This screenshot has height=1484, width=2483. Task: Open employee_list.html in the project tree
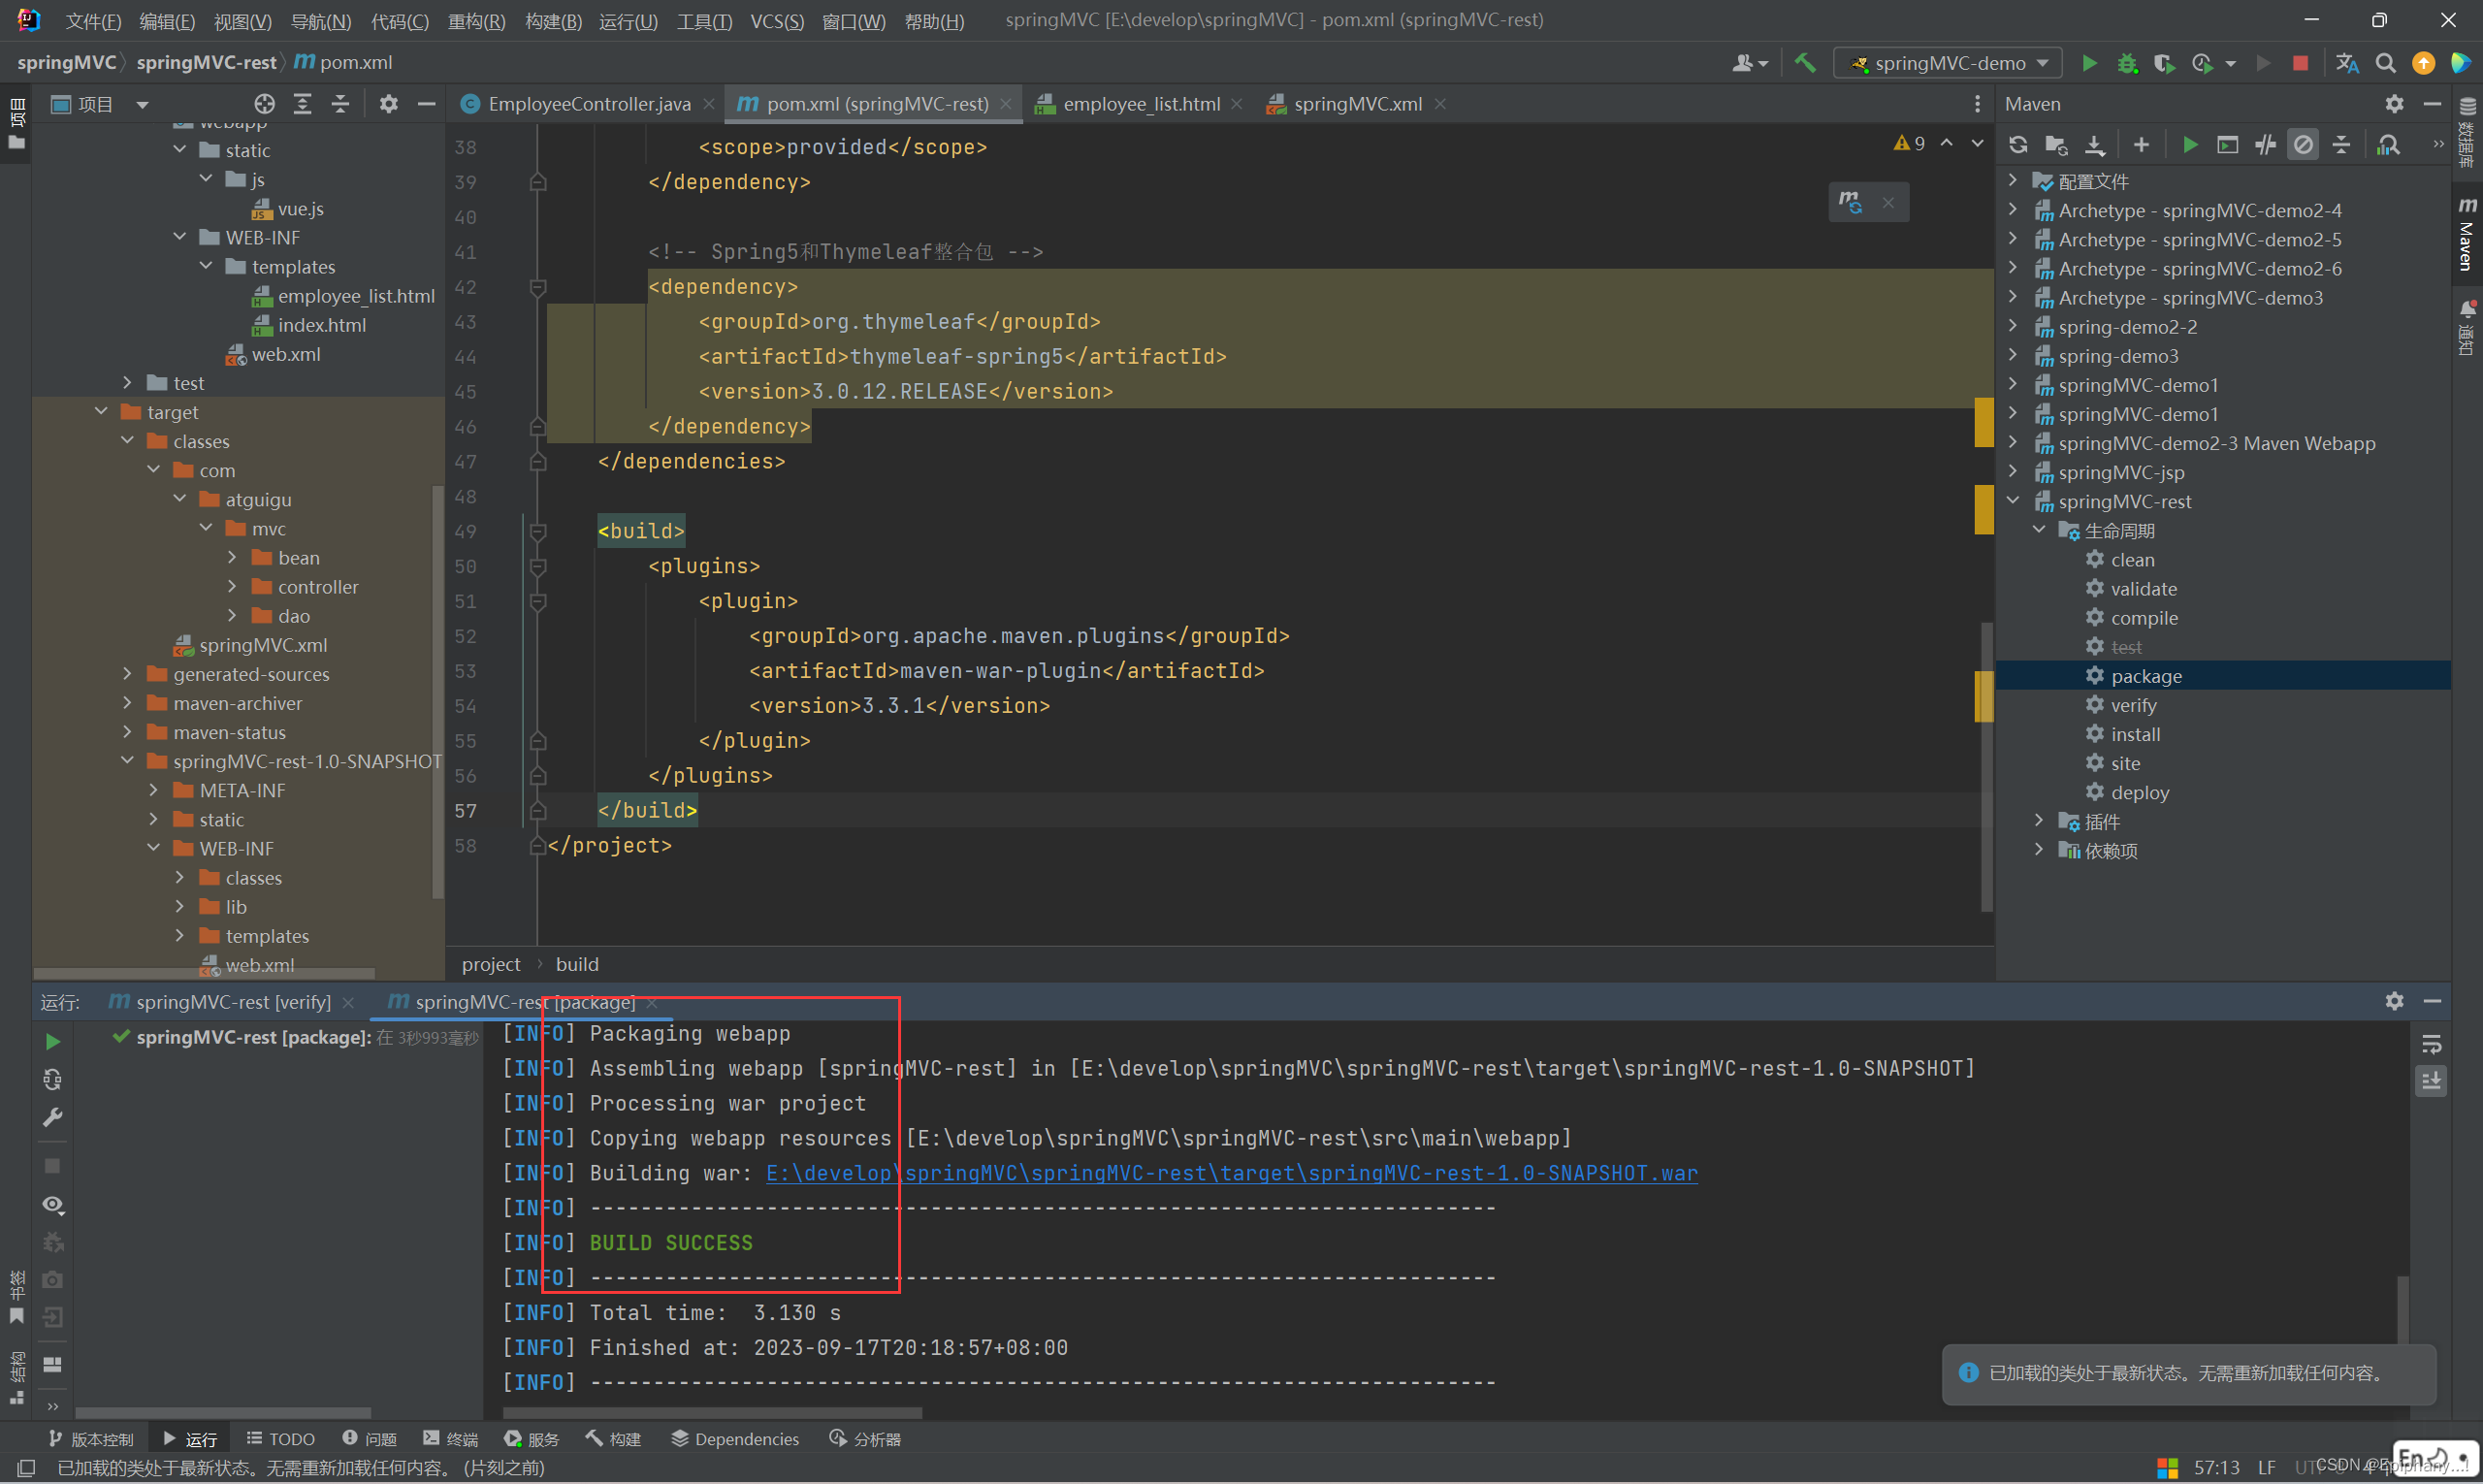click(x=356, y=296)
